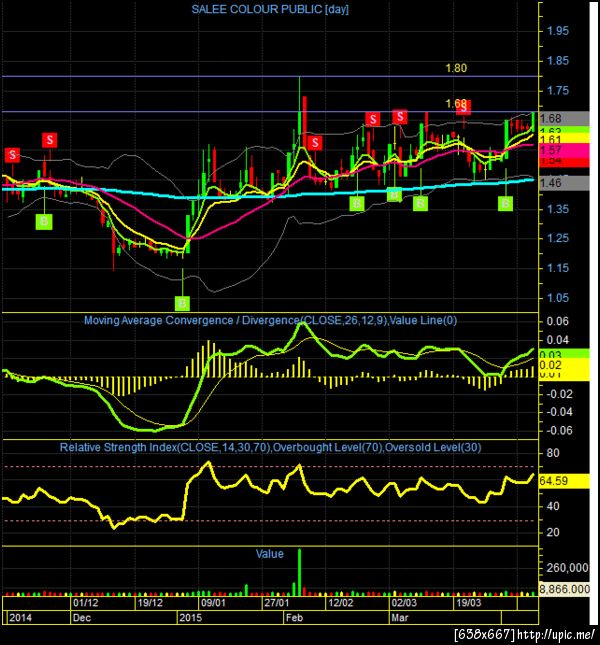The width and height of the screenshot is (600, 645).
Task: Click the B buy marker at the December low near 1.05
Action: (x=182, y=304)
